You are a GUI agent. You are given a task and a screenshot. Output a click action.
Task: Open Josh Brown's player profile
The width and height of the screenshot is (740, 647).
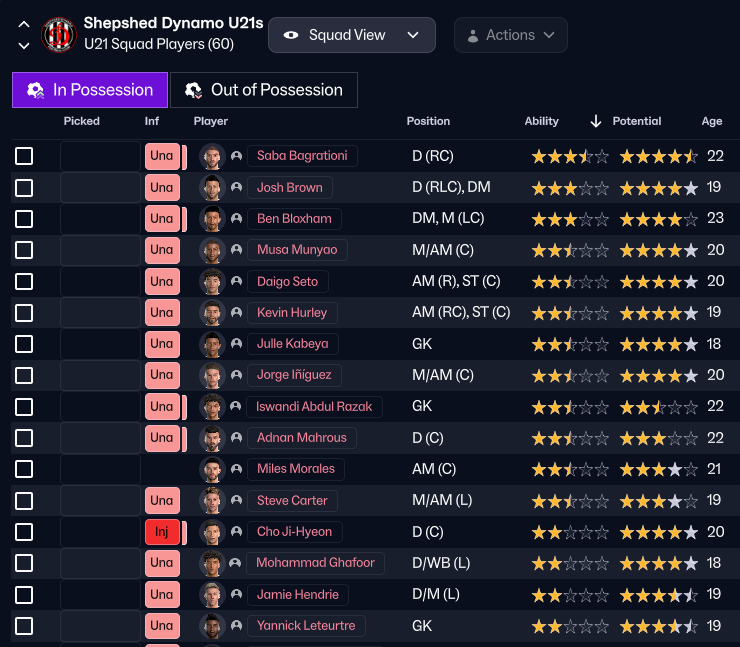(x=290, y=187)
